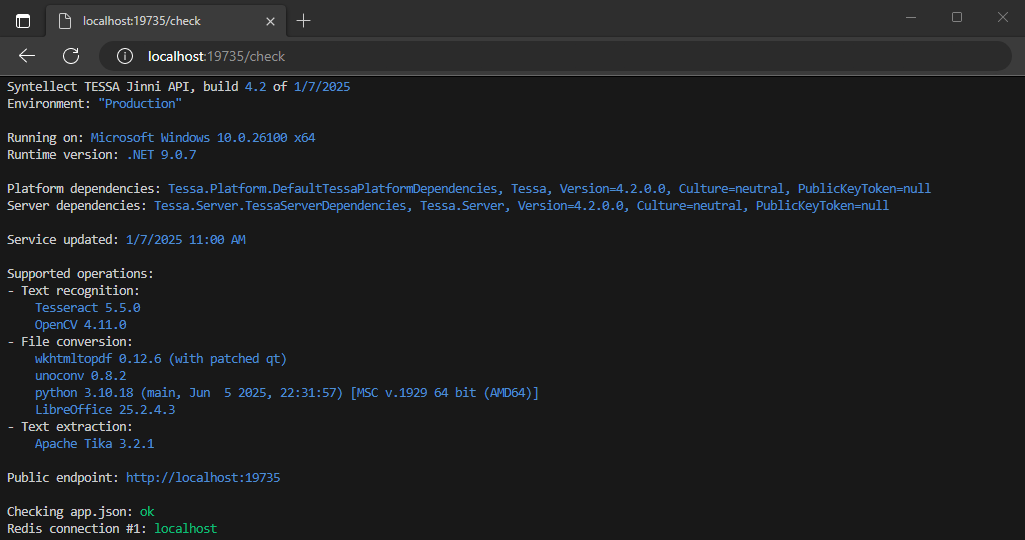Click the LibreOffice 25.2.4.3 entry
Screen dimensions: 1025x540
(x=105, y=410)
